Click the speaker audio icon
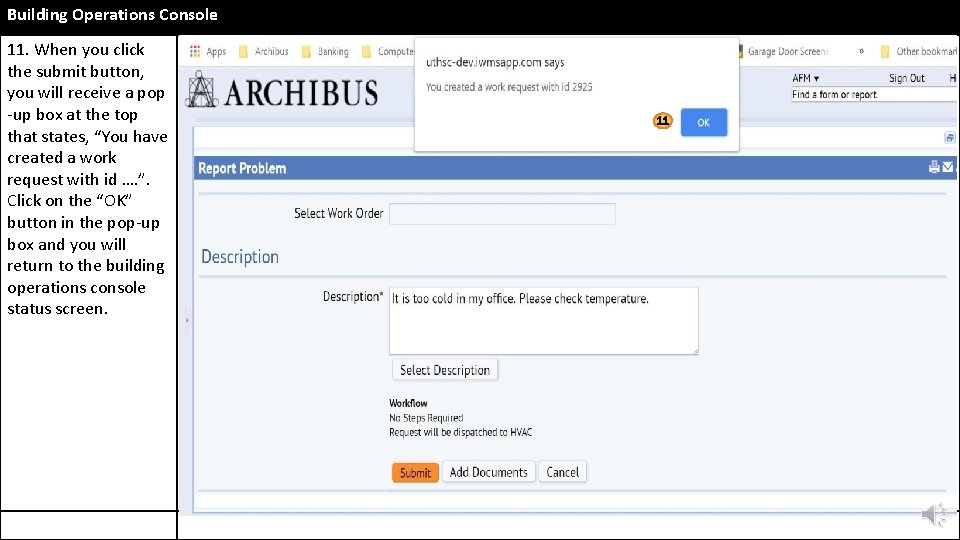The height and width of the screenshot is (540, 960). tap(935, 515)
